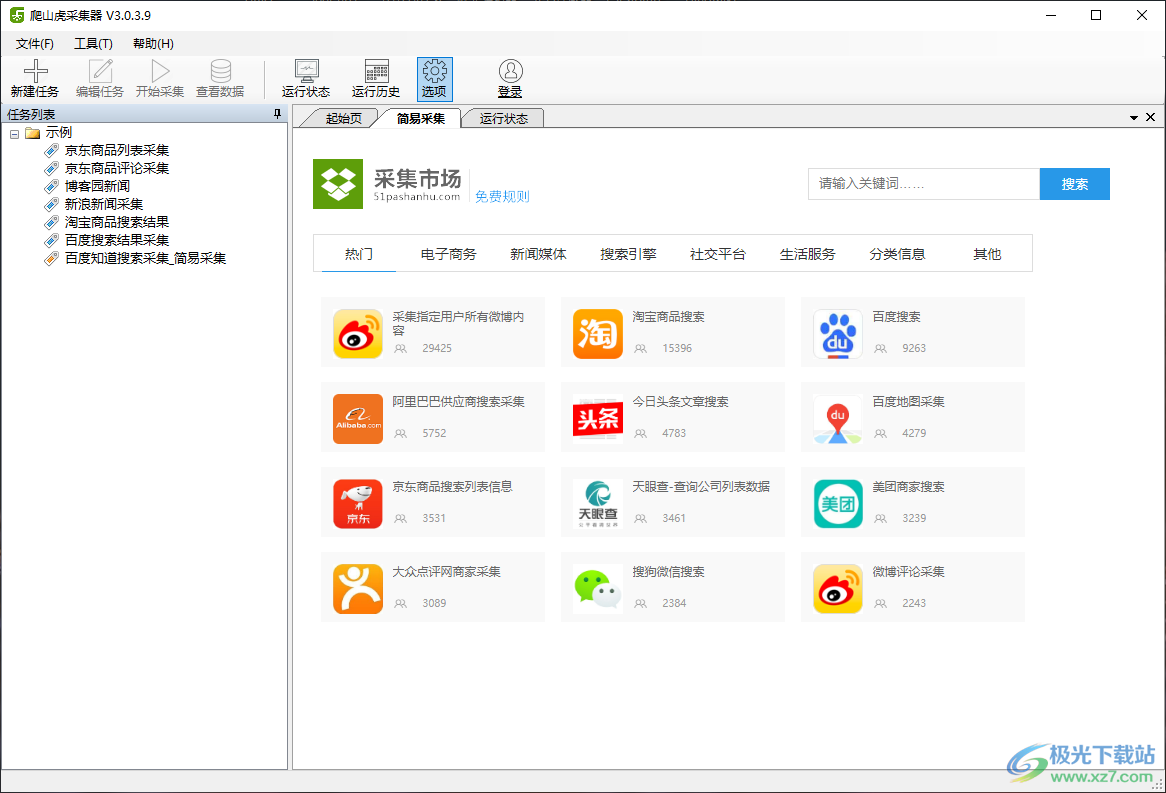This screenshot has width=1166, height=793.
Task: Open the tab list dropdown arrow
Action: 1134,118
